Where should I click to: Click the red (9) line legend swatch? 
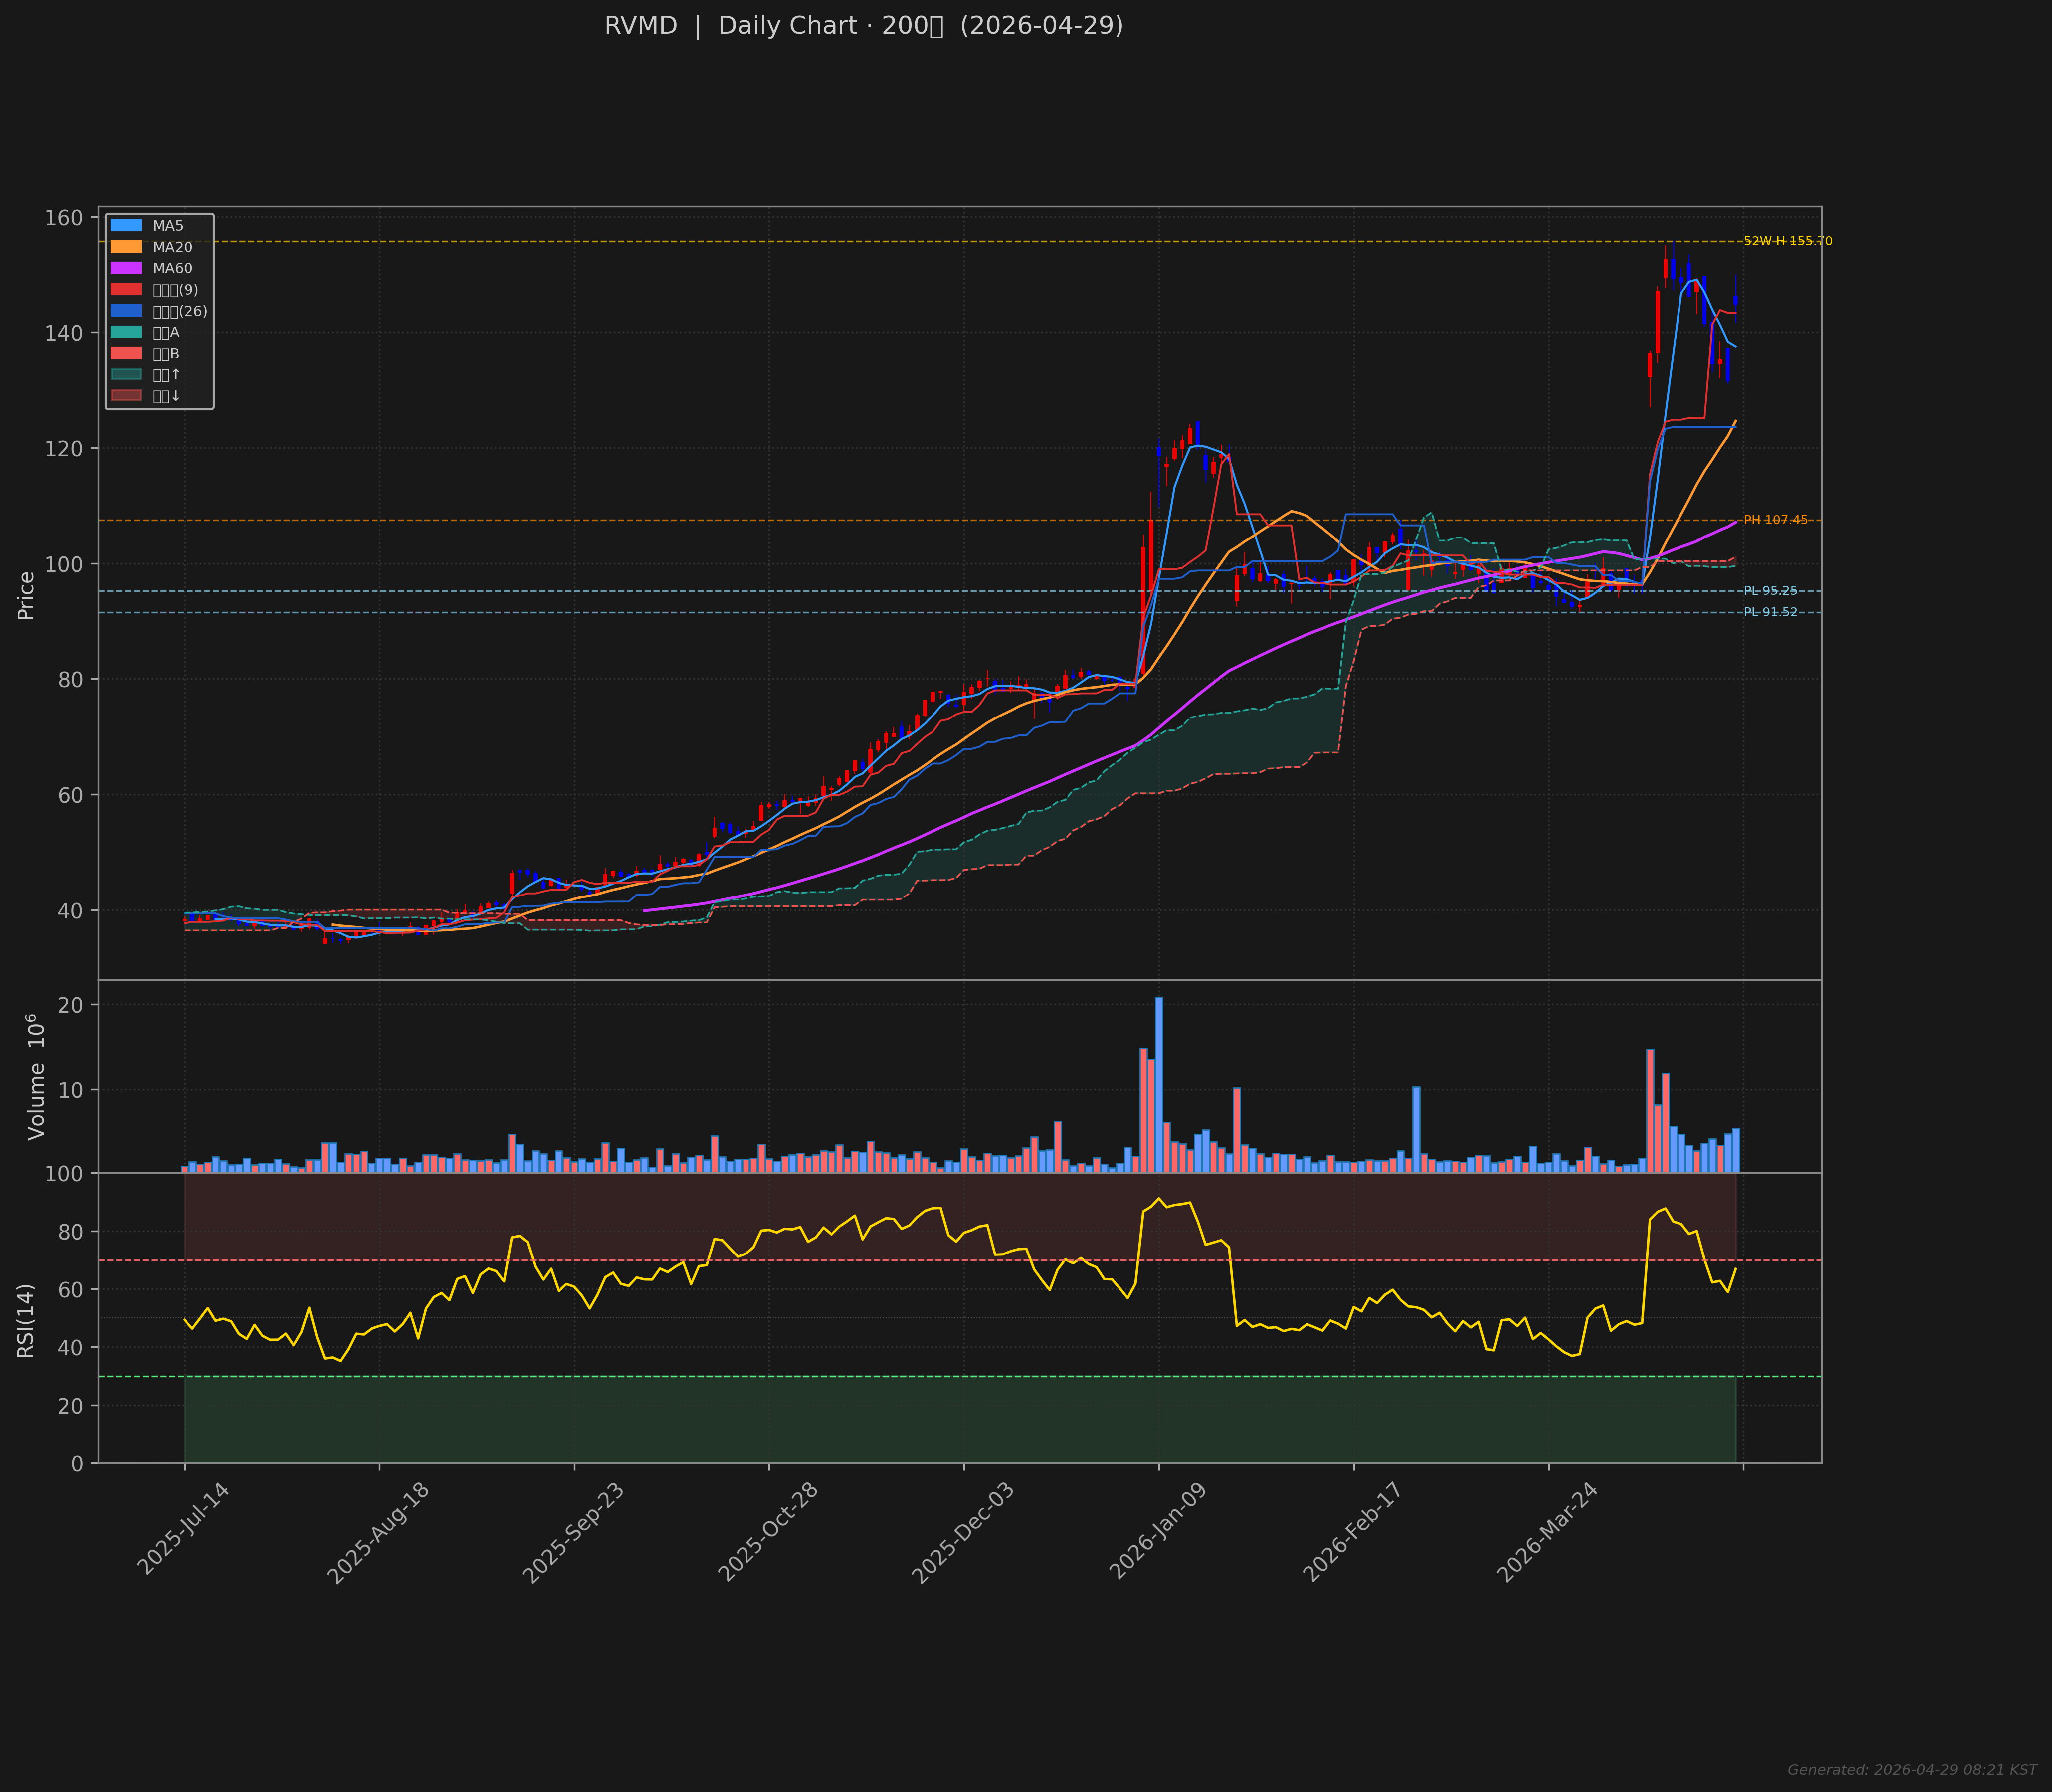coord(126,290)
